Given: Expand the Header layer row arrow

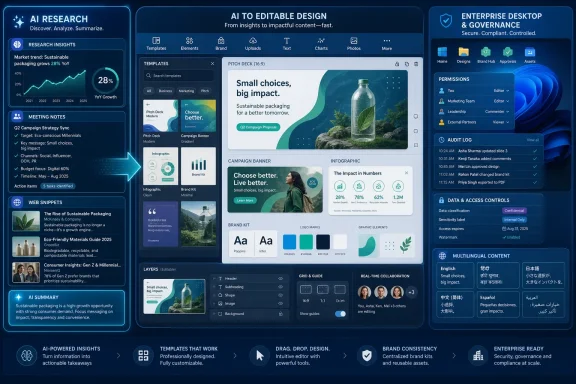Looking at the screenshot, I should [x=214, y=279].
